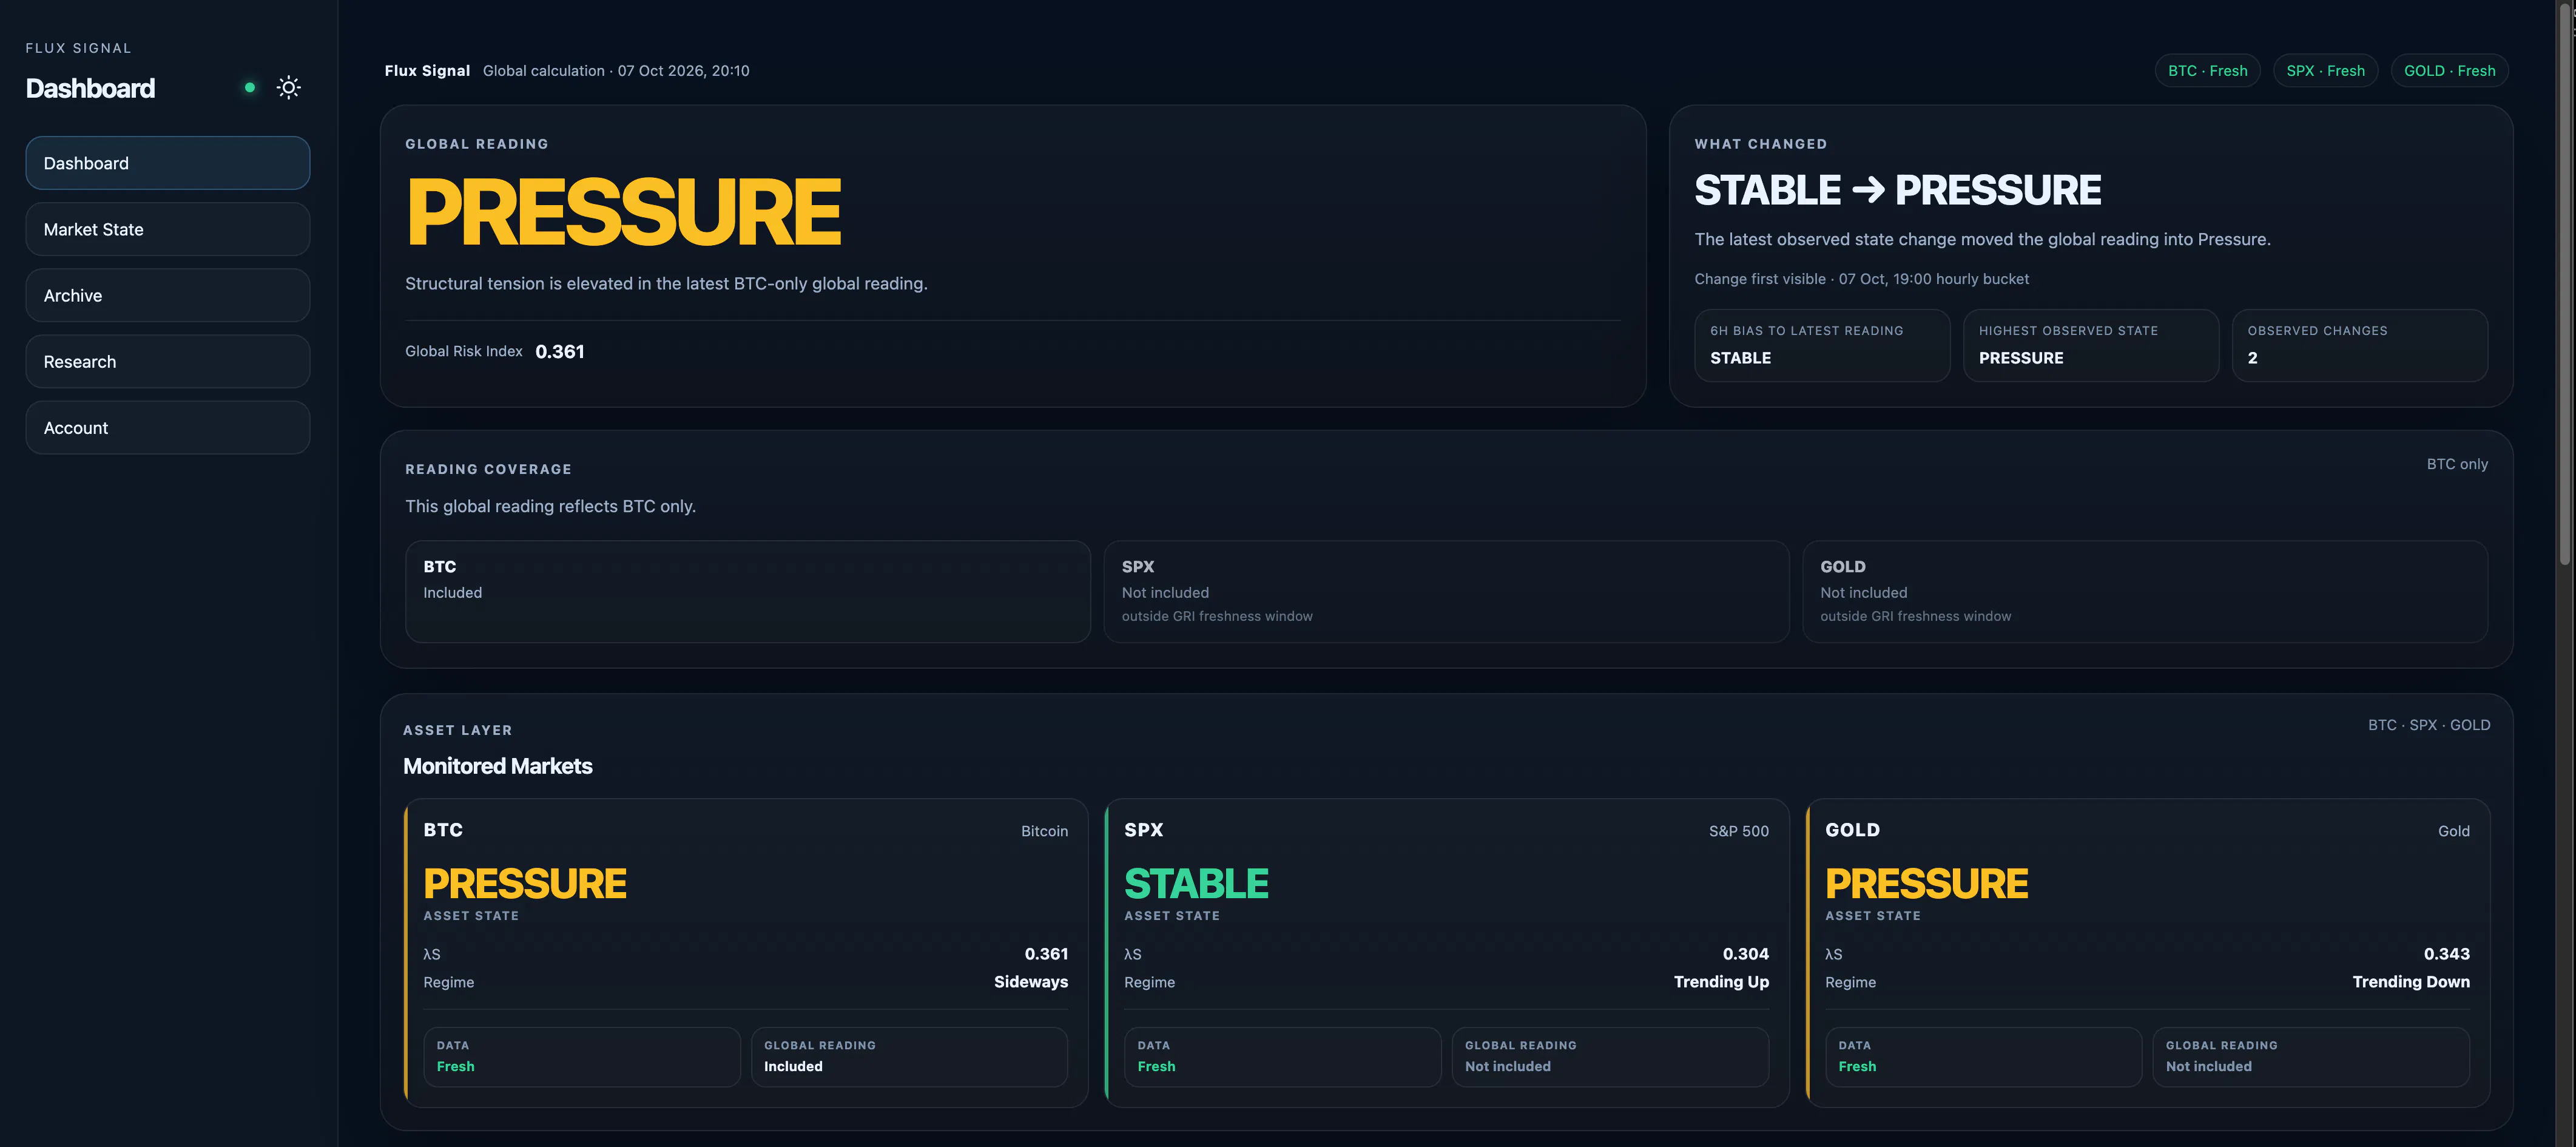Click the BTC · Fresh status pill
The height and width of the screenshot is (1147, 2576).
[2207, 71]
